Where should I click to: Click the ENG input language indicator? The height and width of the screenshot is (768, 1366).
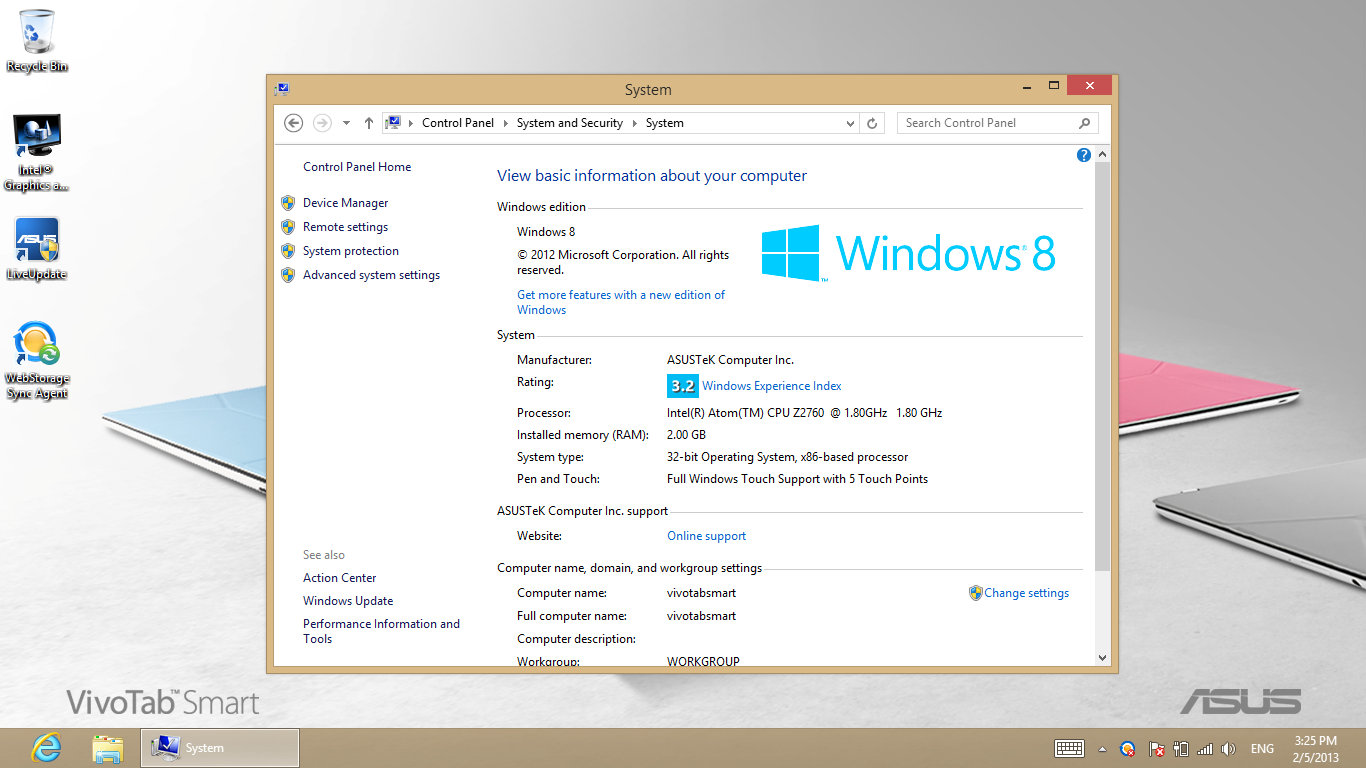point(1262,748)
